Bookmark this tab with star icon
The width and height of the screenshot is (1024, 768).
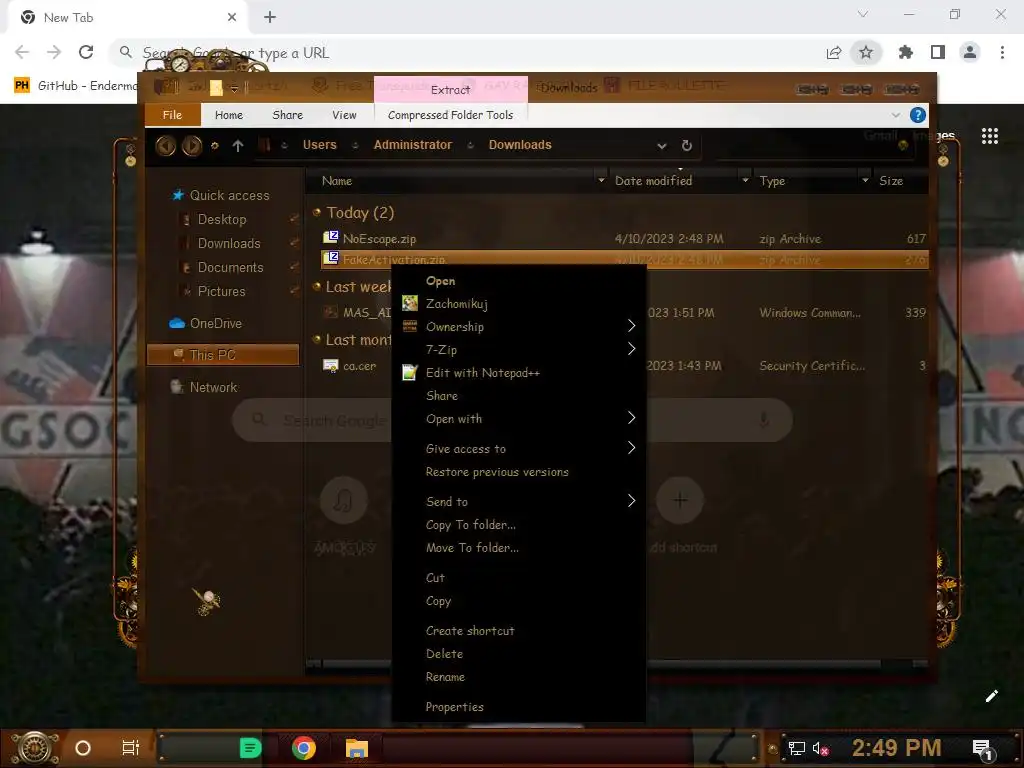pos(866,52)
